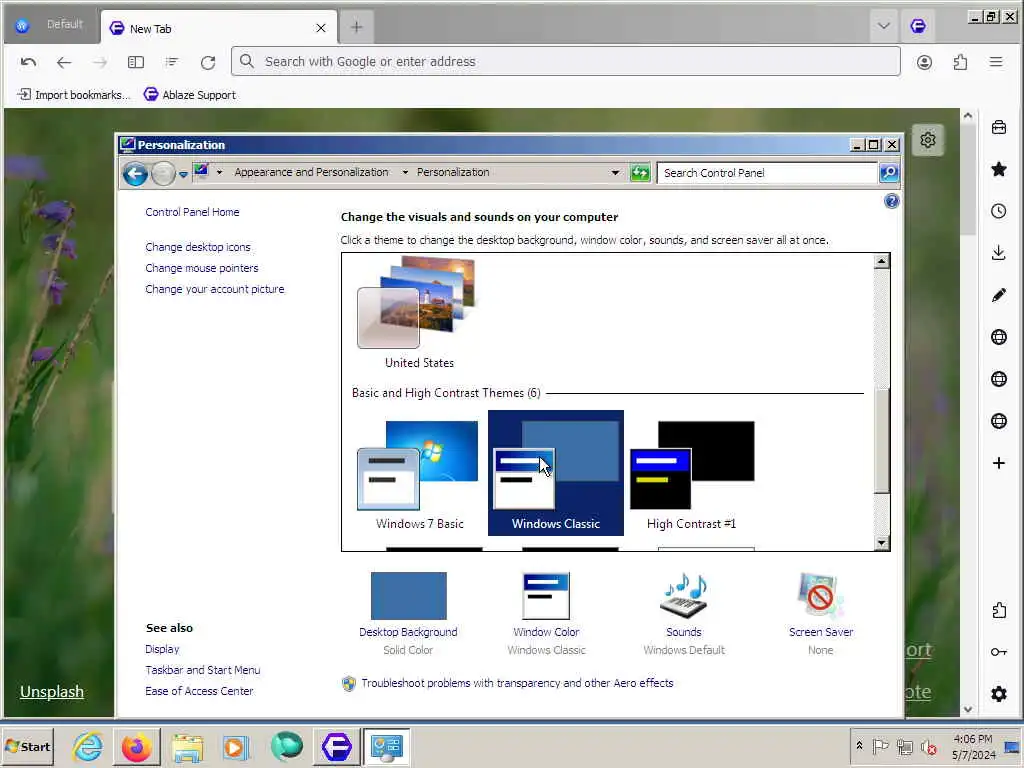Open the browser reader list icon
This screenshot has height=768, width=1024.
click(172, 62)
